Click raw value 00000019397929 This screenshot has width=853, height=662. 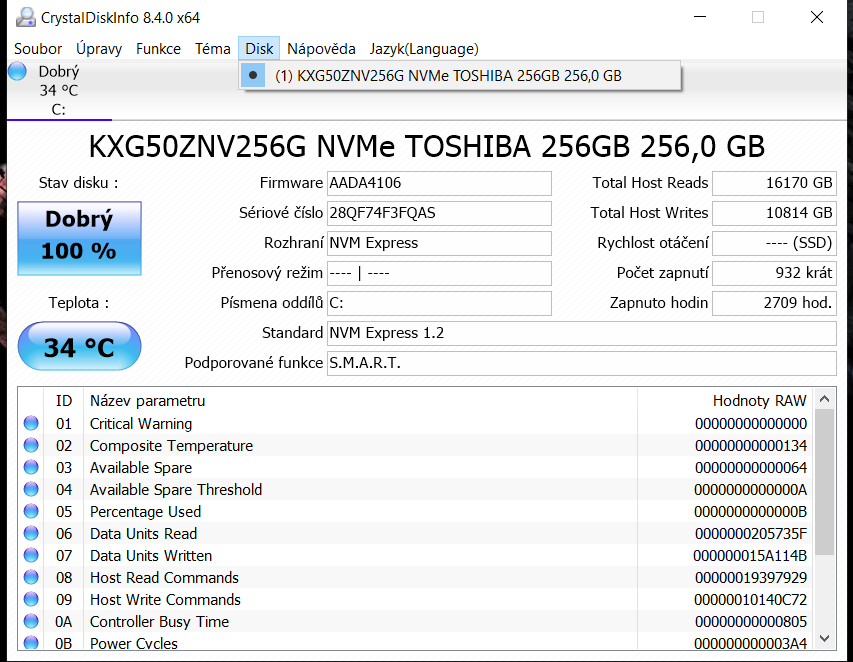click(751, 578)
